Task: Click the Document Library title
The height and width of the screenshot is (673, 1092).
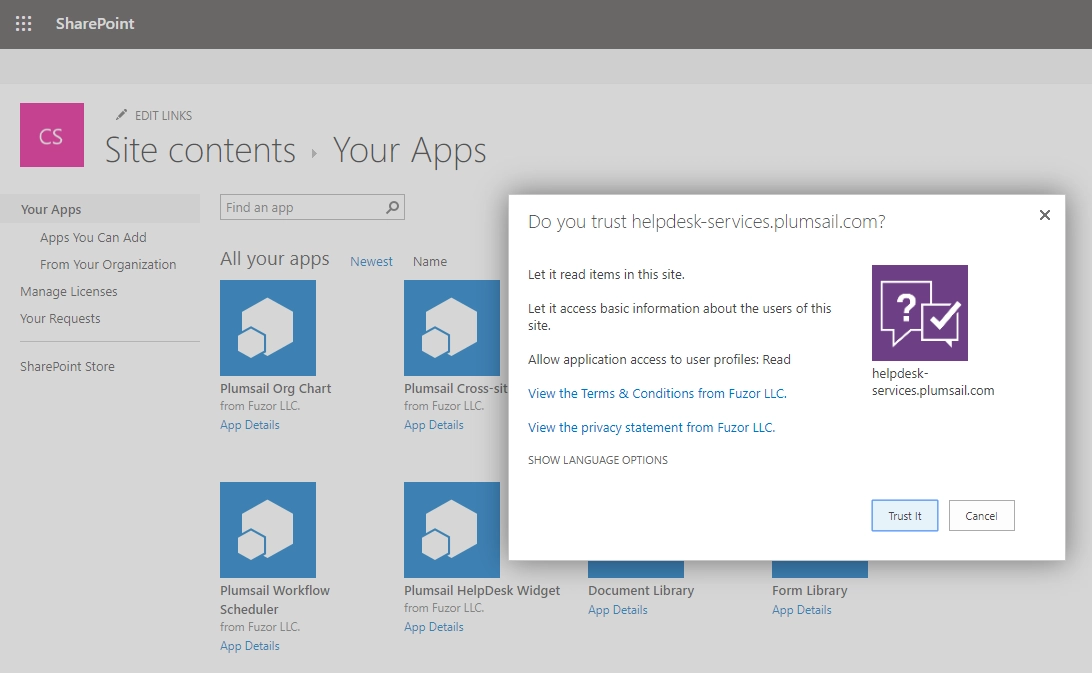Action: 641,591
